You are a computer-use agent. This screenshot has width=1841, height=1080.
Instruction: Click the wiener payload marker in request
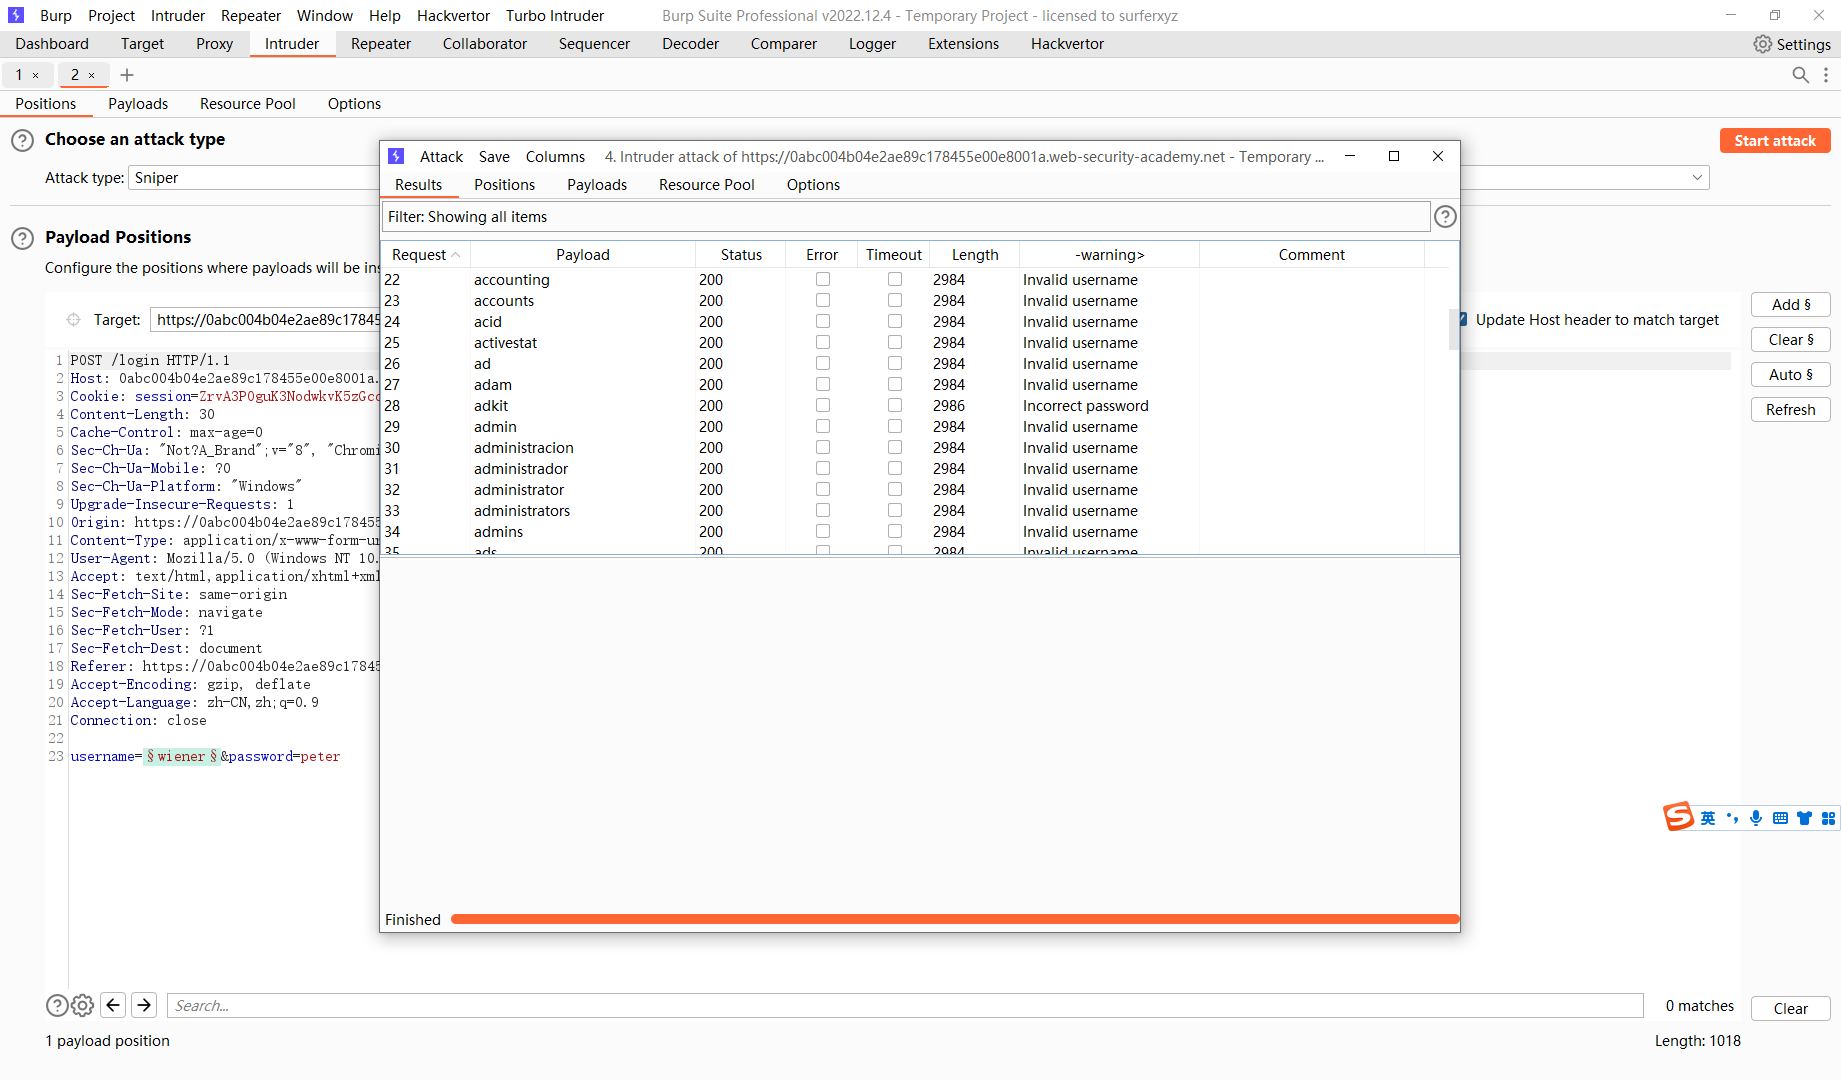click(181, 757)
